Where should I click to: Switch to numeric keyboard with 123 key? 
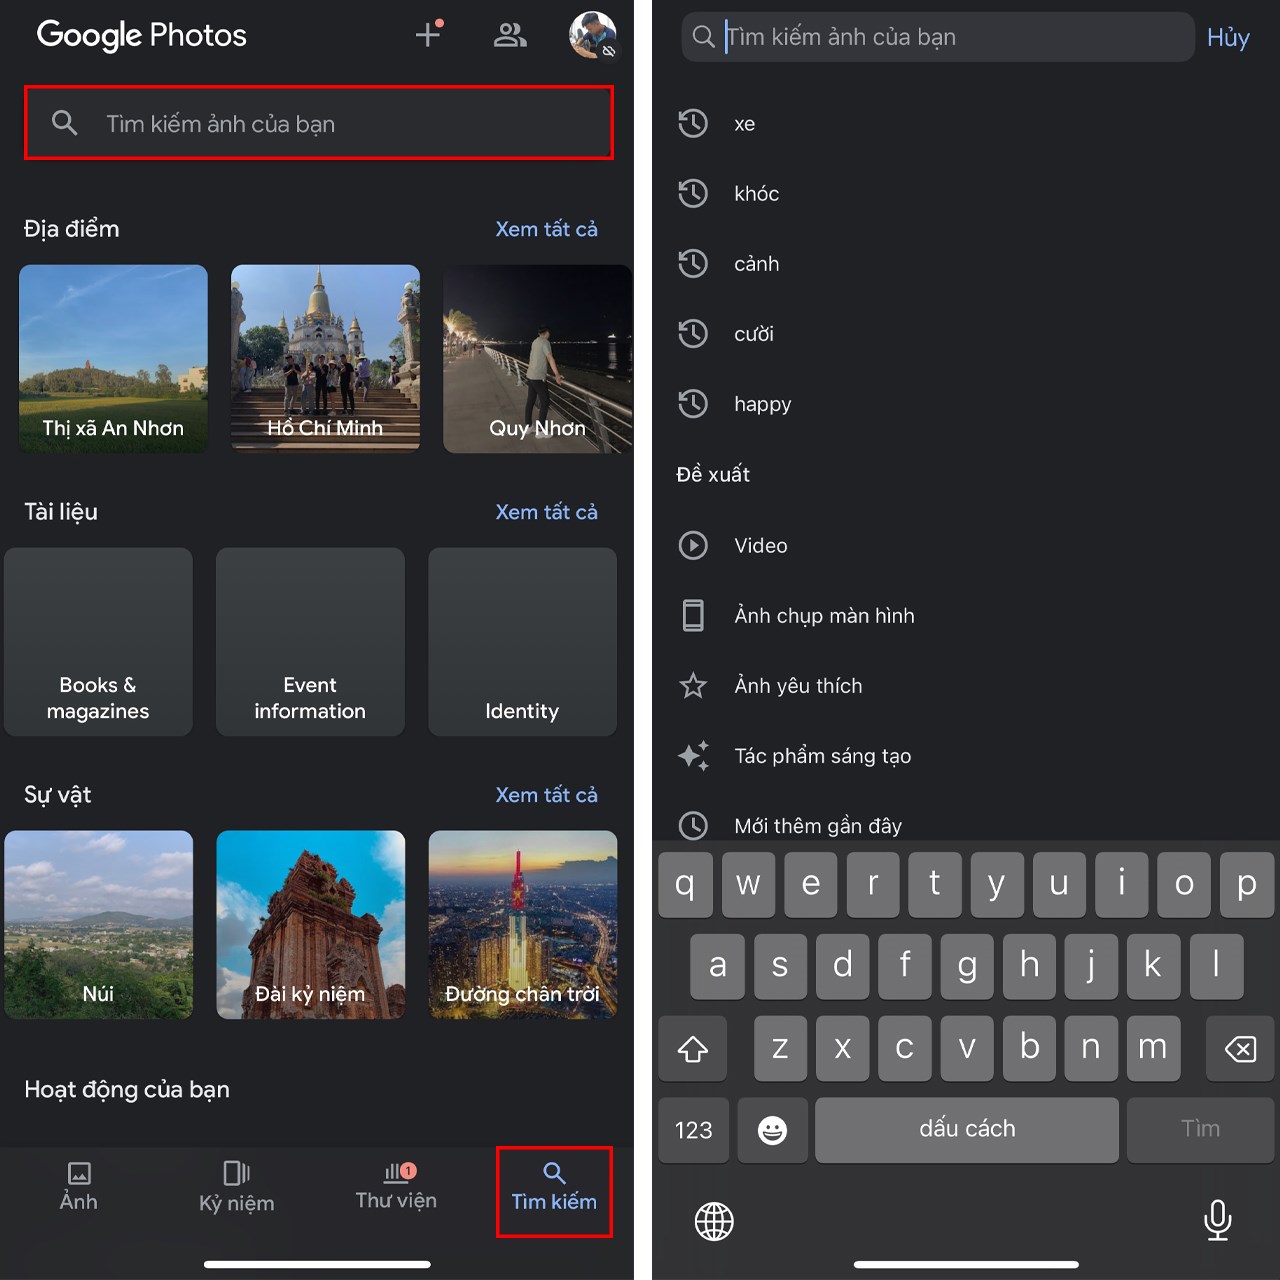coord(693,1130)
